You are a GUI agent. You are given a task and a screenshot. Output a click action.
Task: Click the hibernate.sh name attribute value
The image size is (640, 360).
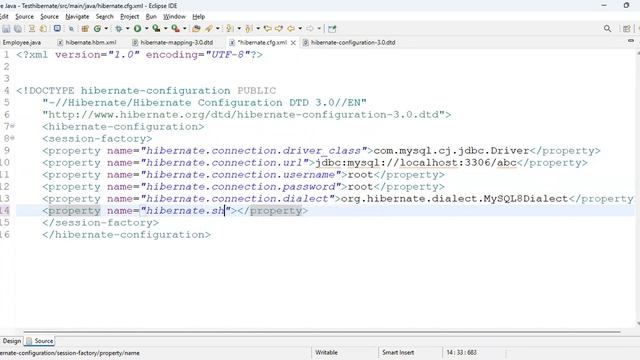[x=185, y=211]
